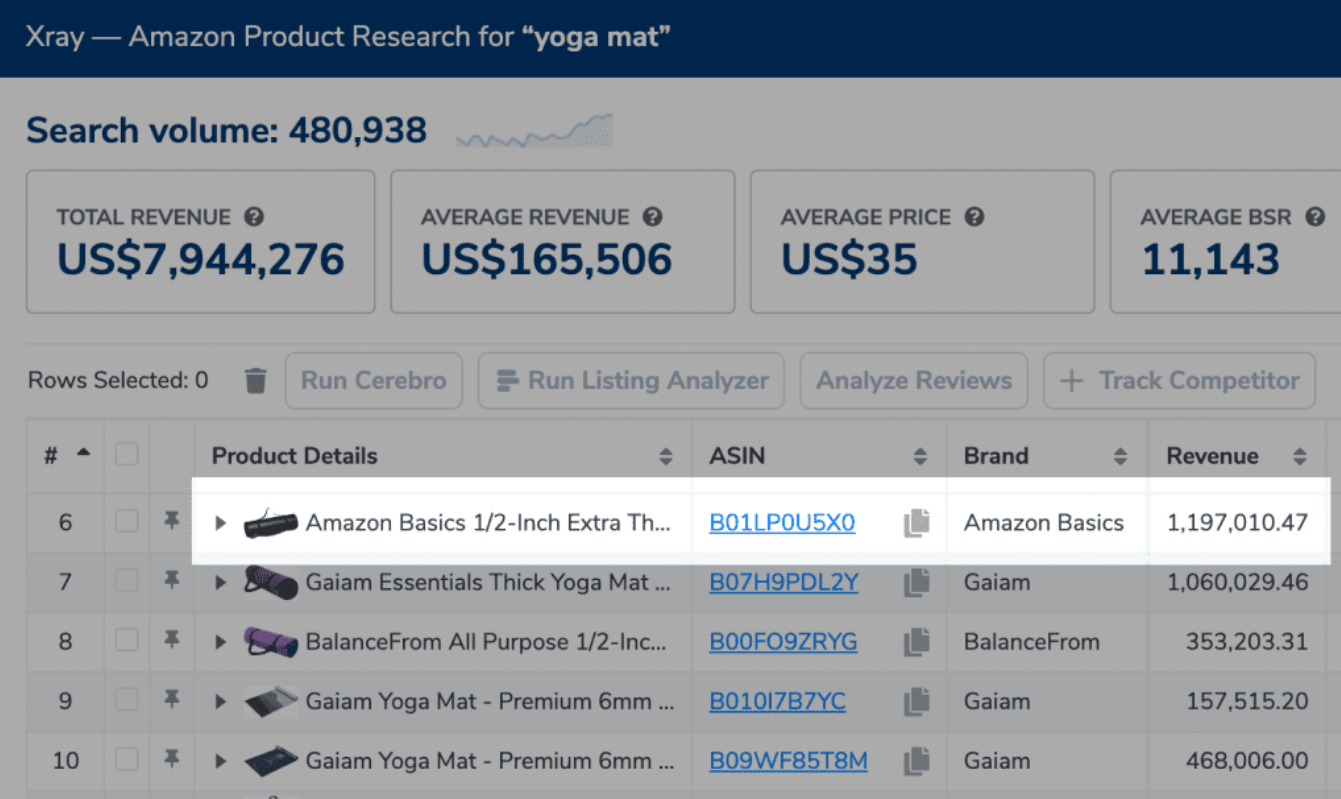Viewport: 1341px width, 799px height.
Task: Pin the BalanceFrom row 8
Action: point(172,641)
